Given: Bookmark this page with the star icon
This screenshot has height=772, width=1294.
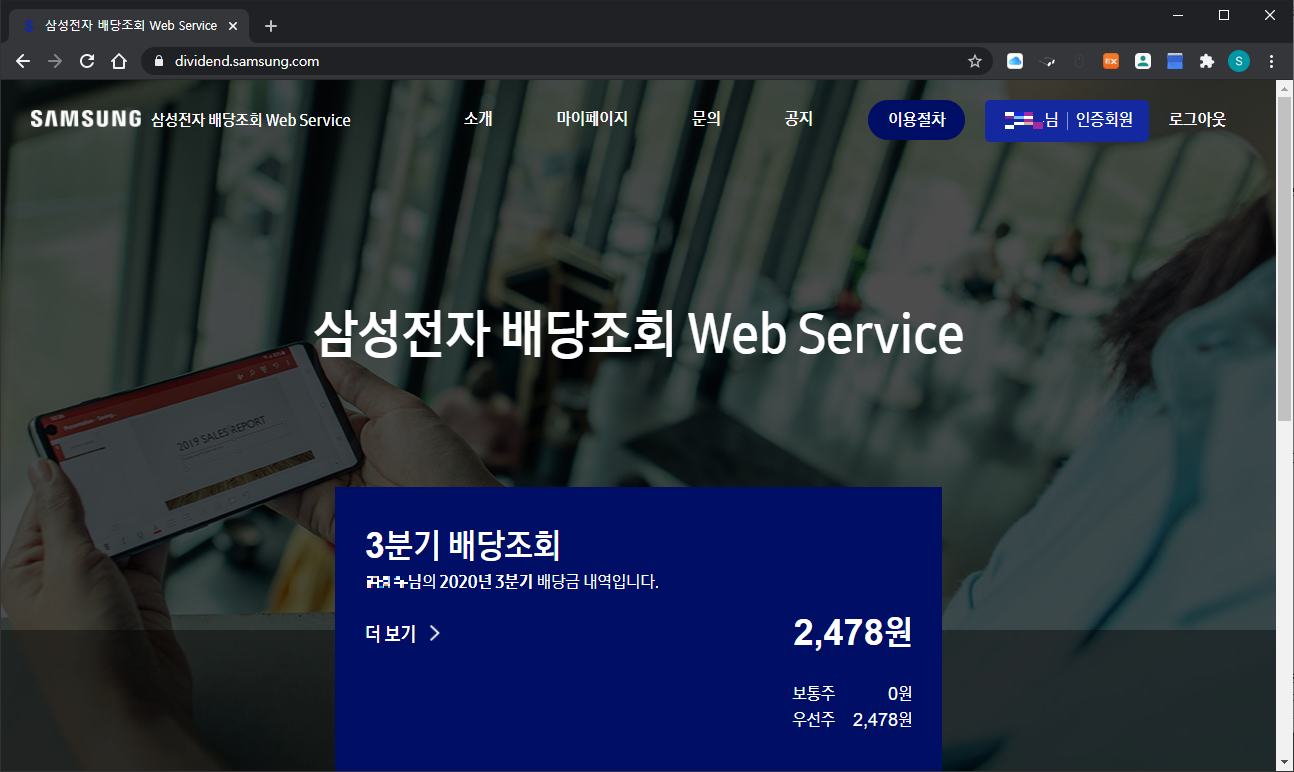Looking at the screenshot, I should (x=975, y=61).
